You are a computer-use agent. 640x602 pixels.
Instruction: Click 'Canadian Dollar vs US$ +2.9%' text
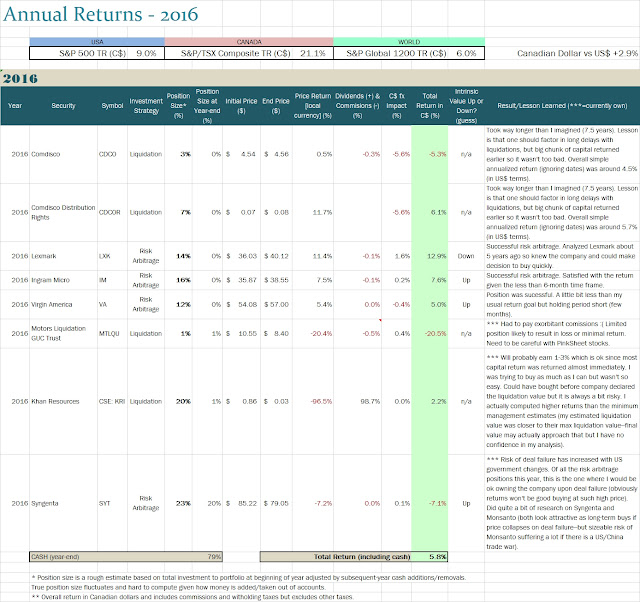pyautogui.click(x=577, y=53)
